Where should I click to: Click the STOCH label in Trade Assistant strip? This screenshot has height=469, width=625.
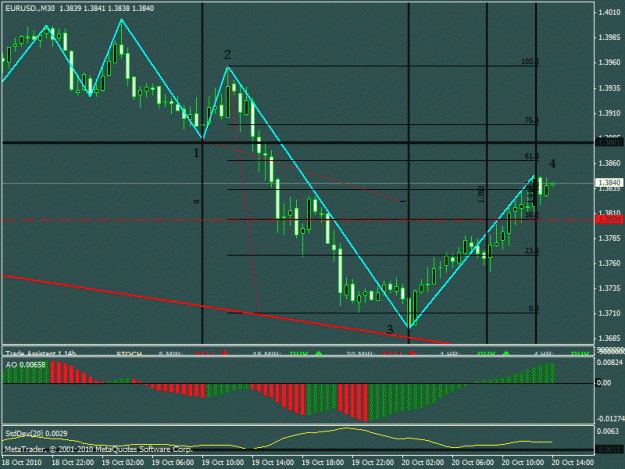129,353
